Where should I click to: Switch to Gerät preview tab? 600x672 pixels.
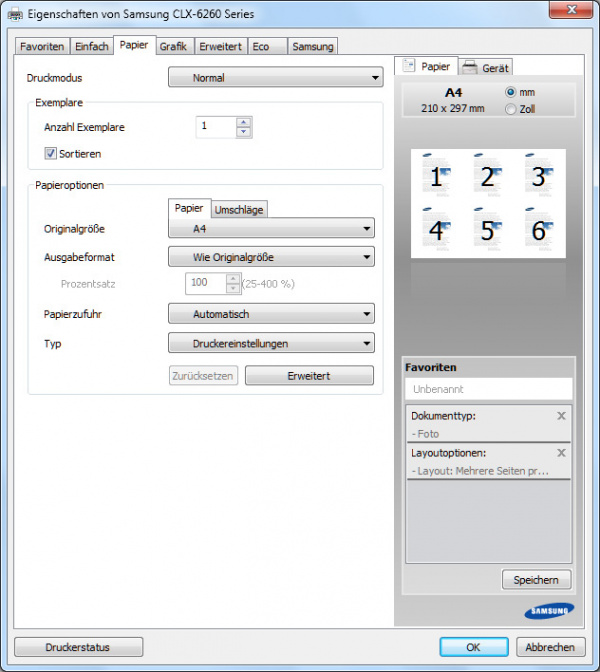coord(486,67)
